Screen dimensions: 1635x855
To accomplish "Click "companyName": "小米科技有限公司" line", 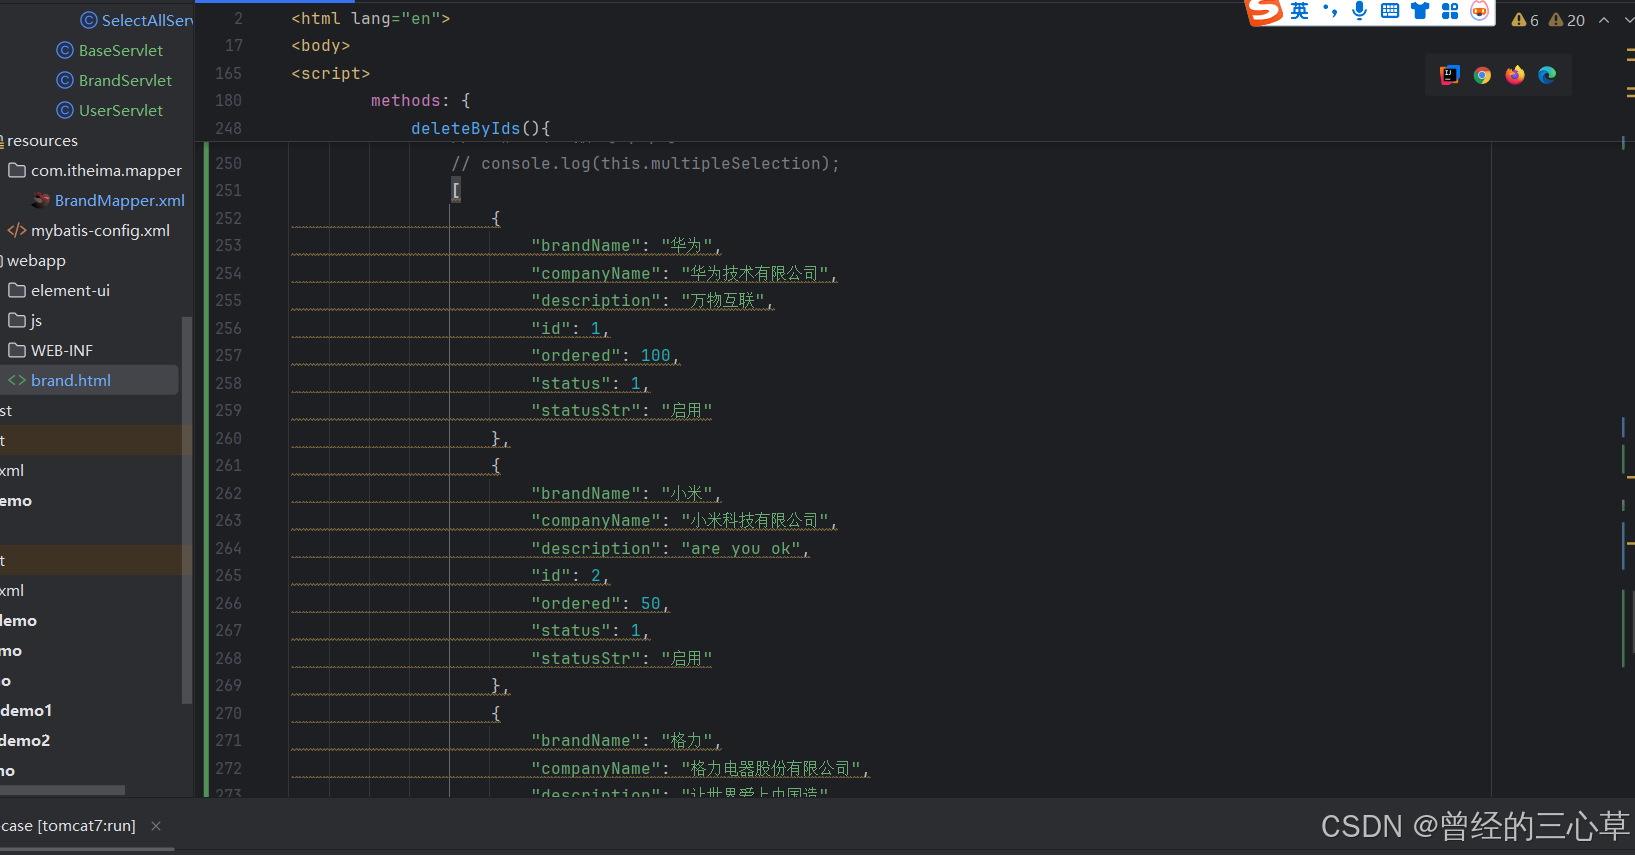I will coord(684,520).
